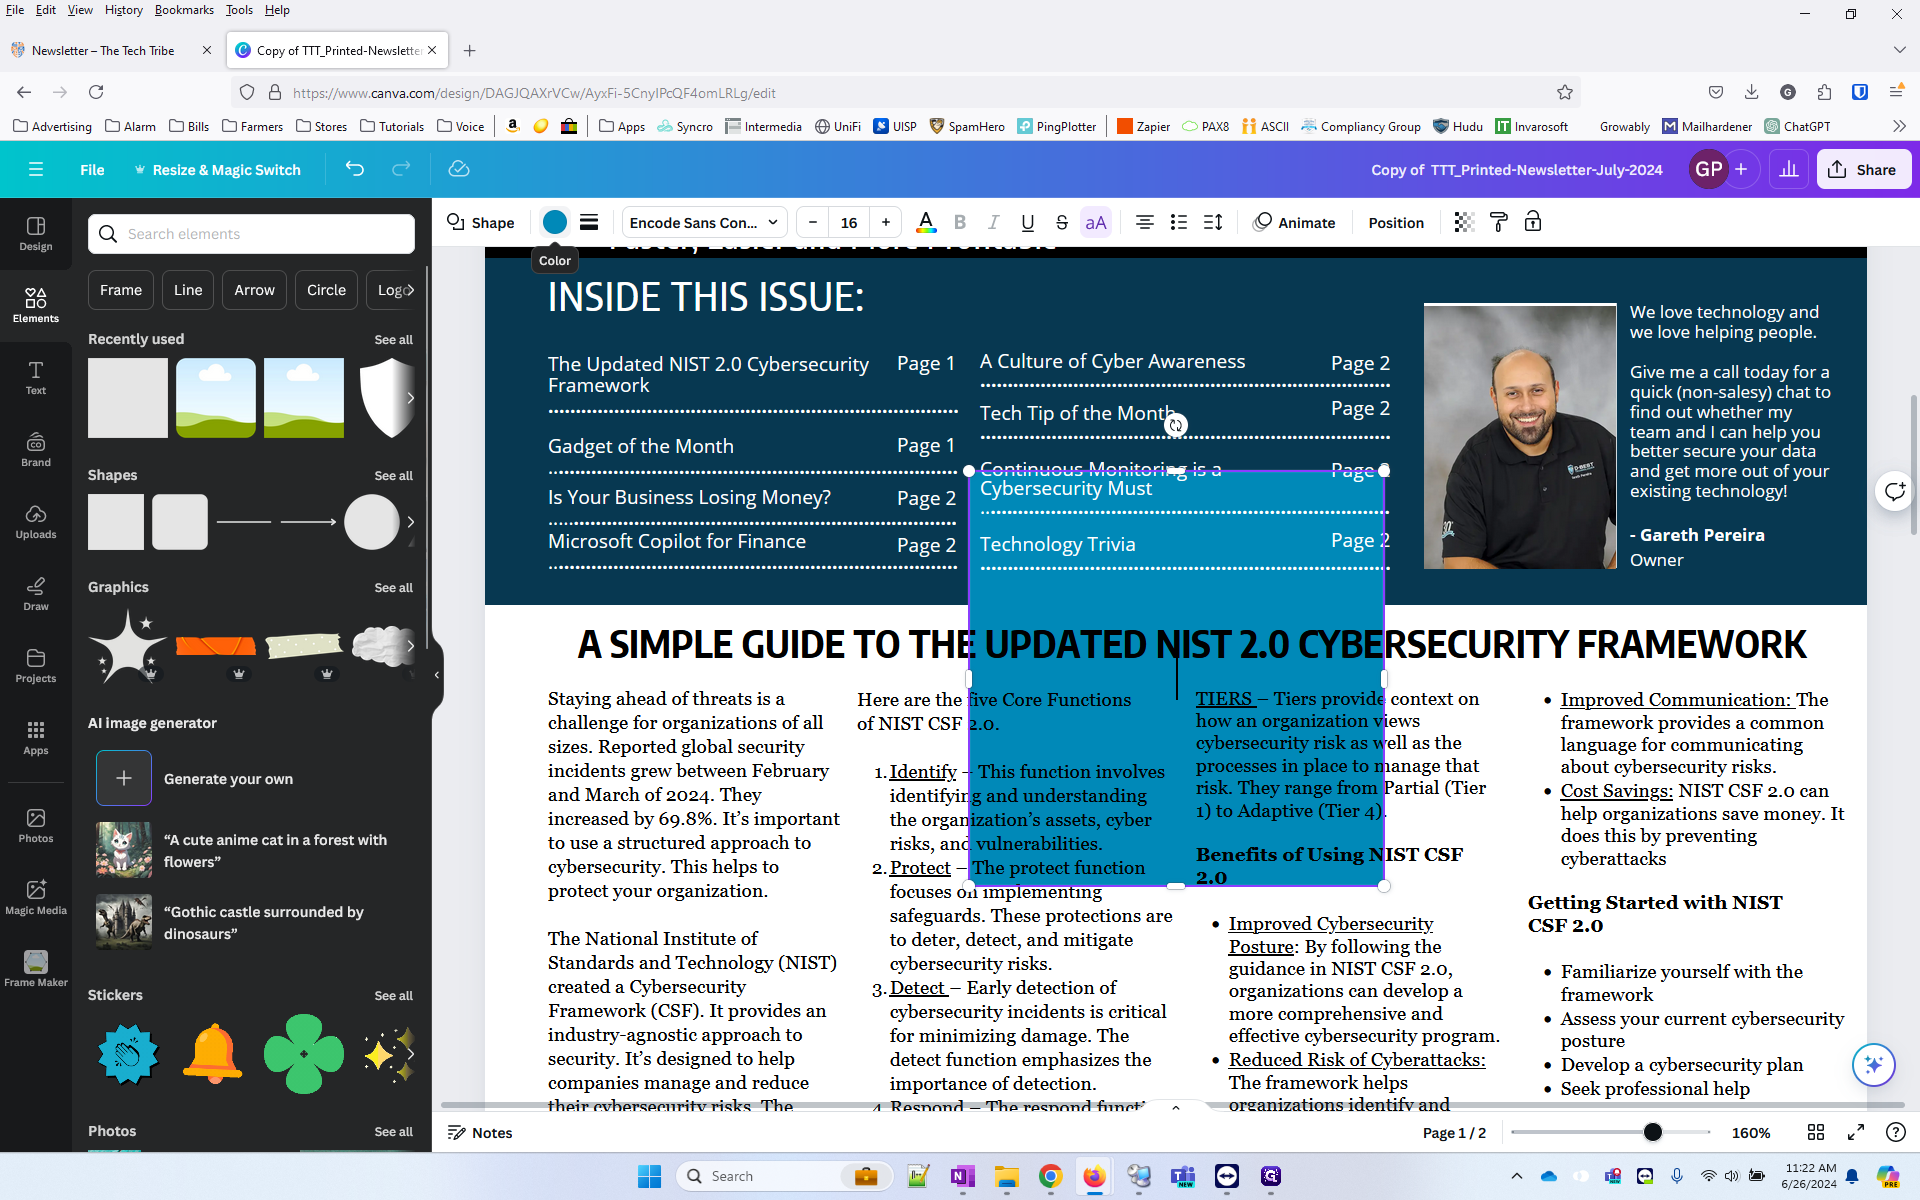Open the Text panel in sidebar

(36, 378)
